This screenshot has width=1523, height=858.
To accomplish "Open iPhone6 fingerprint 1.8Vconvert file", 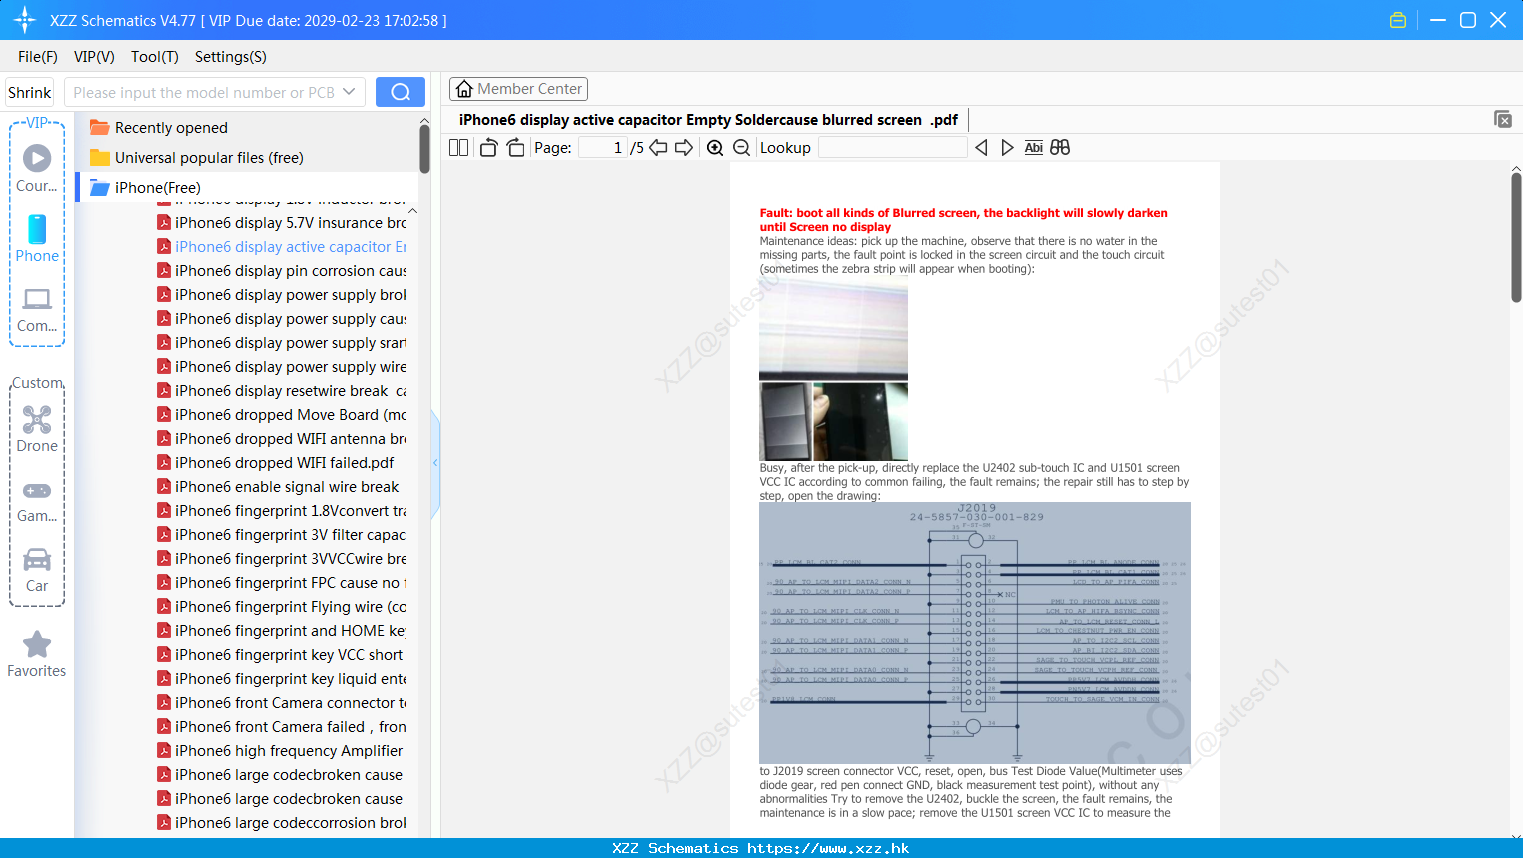I will coord(282,511).
